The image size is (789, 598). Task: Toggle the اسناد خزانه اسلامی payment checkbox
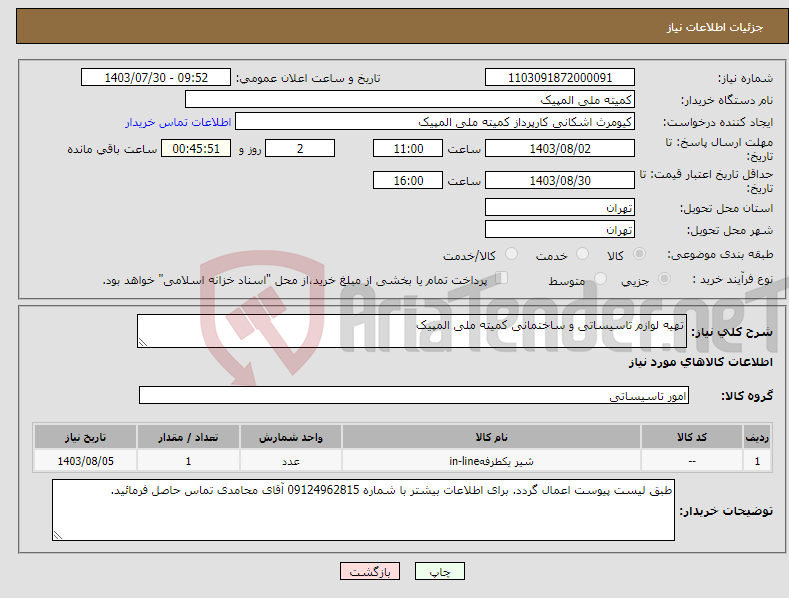tap(502, 278)
